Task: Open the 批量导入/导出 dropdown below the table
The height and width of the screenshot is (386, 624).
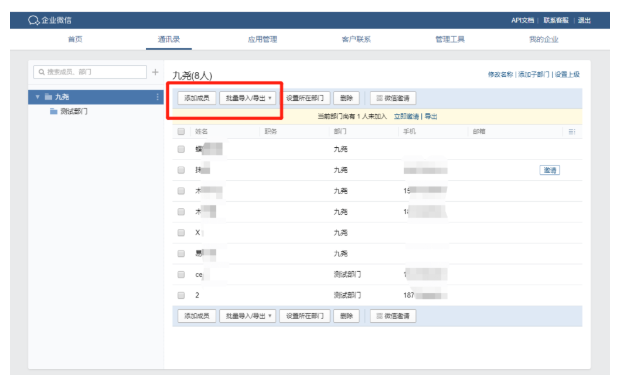Action: (248, 316)
